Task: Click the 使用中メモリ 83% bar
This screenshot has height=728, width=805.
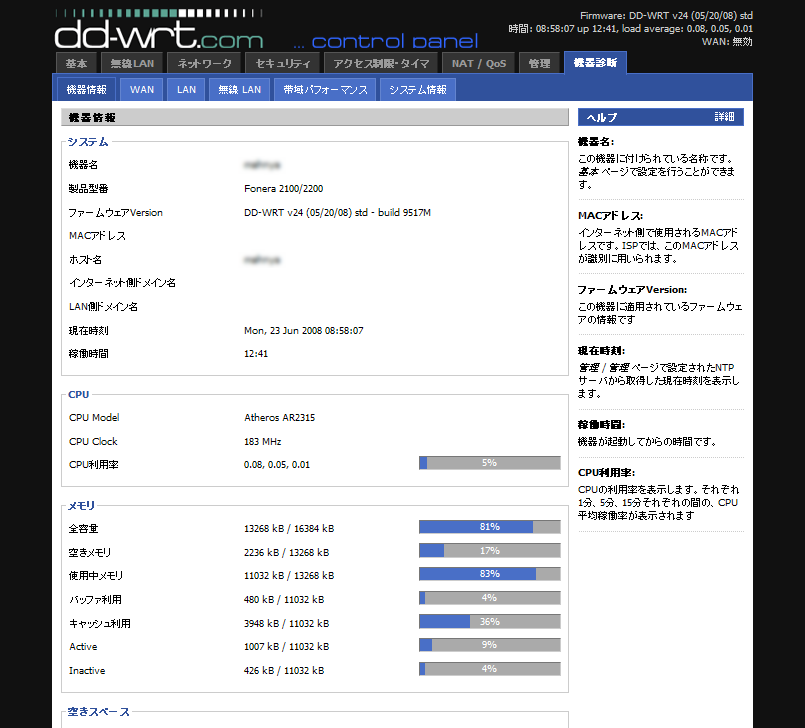Action: 489,574
